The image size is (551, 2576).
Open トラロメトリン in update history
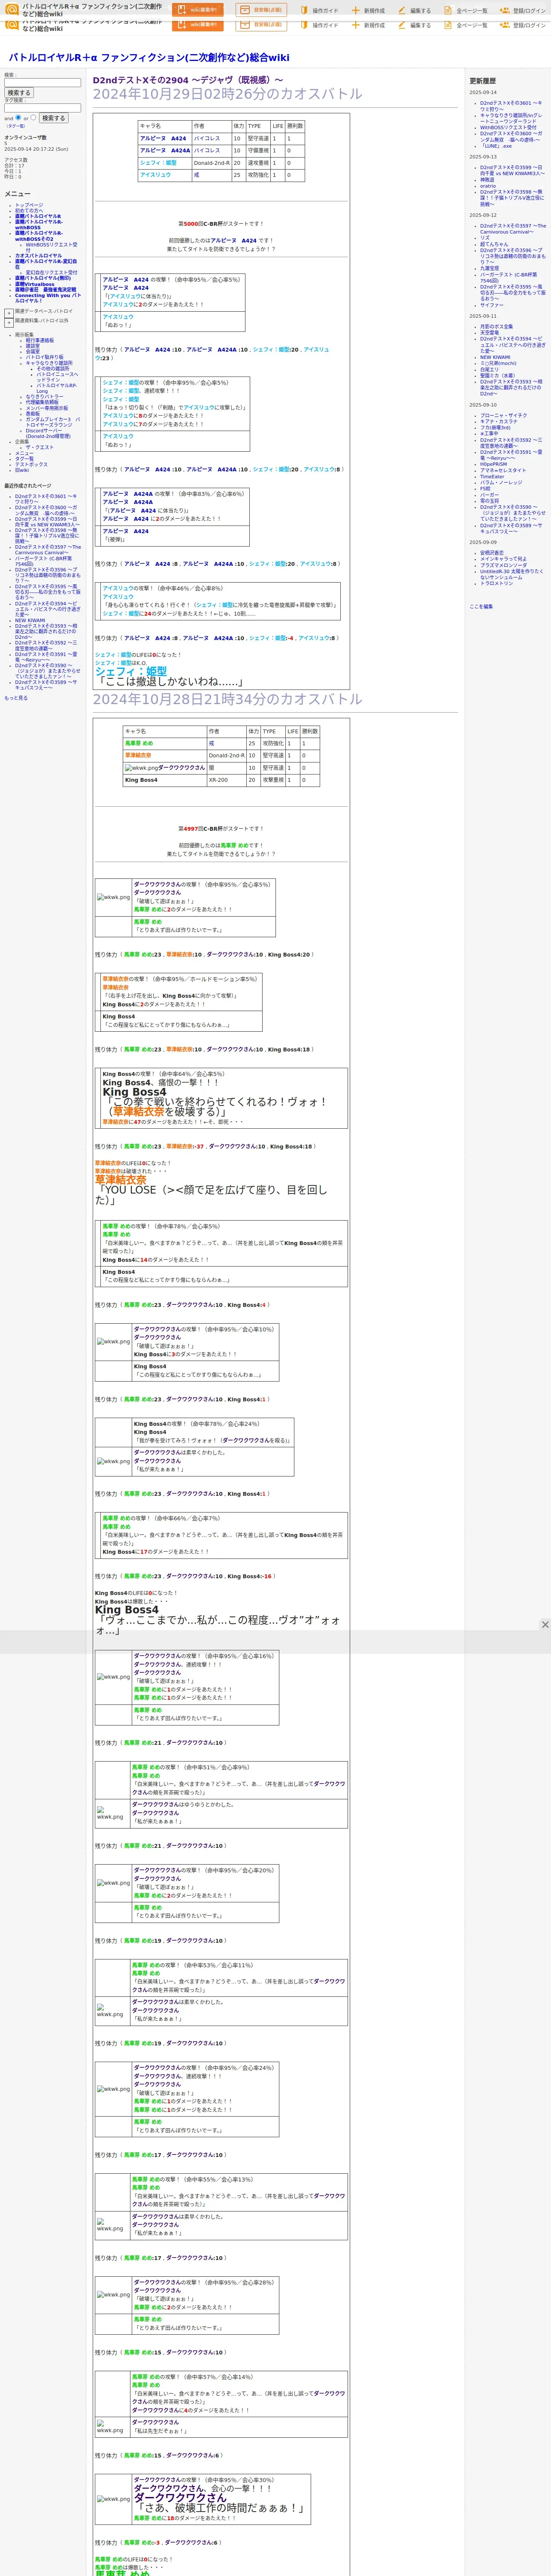(x=497, y=583)
